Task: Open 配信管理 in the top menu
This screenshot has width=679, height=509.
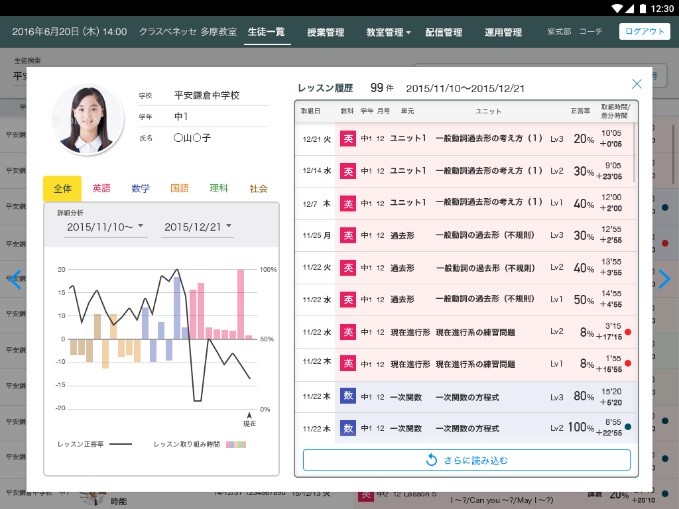Action: coord(444,32)
